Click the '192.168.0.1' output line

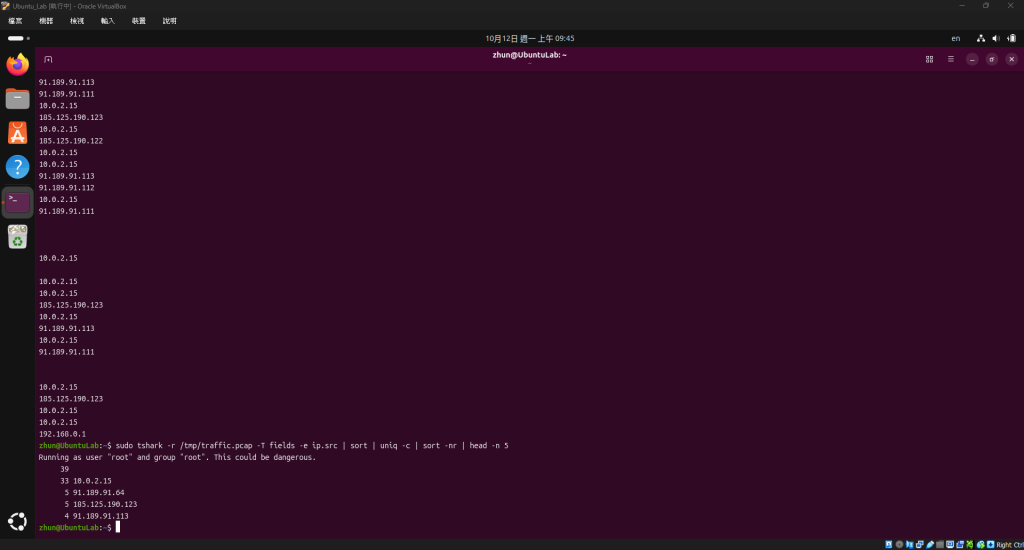point(62,434)
